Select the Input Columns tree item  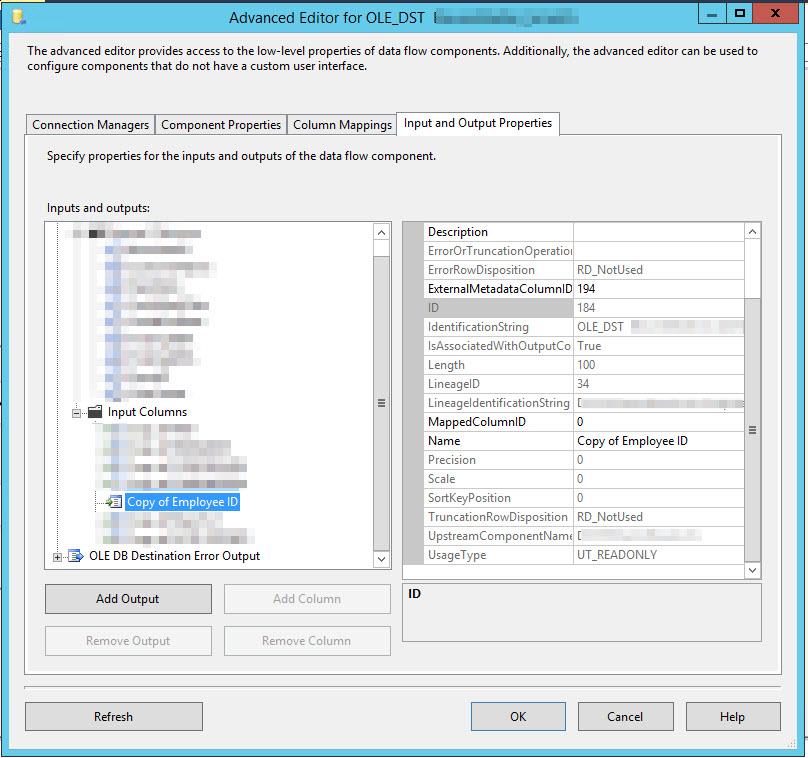(x=147, y=412)
